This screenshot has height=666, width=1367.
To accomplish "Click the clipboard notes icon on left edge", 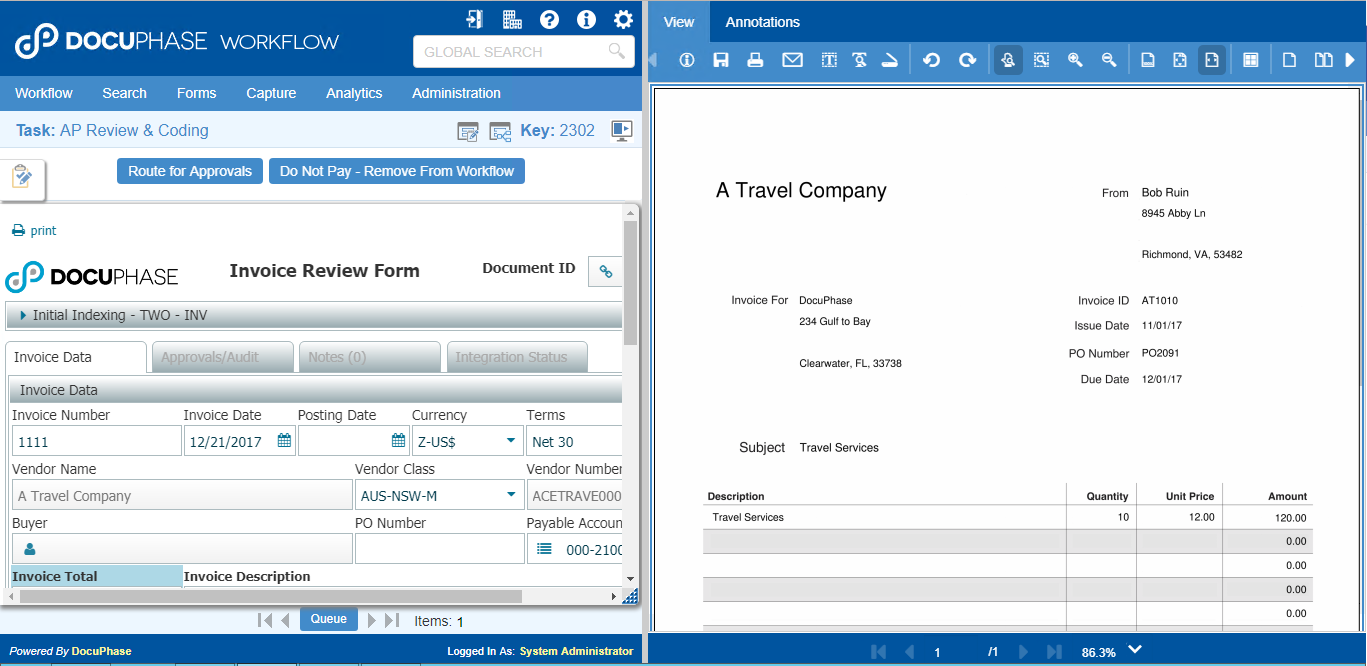I will point(22,177).
